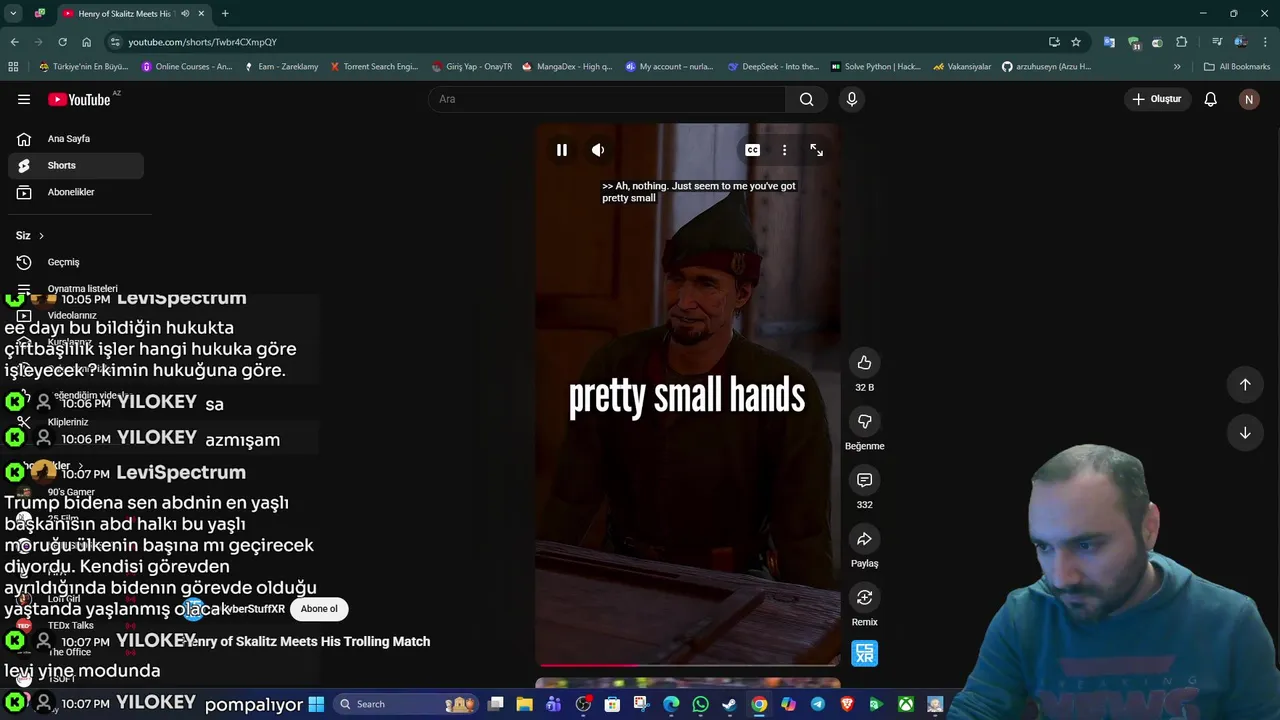1280x720 pixels.
Task: Open the All Bookmarks folder
Action: [x=1237, y=67]
